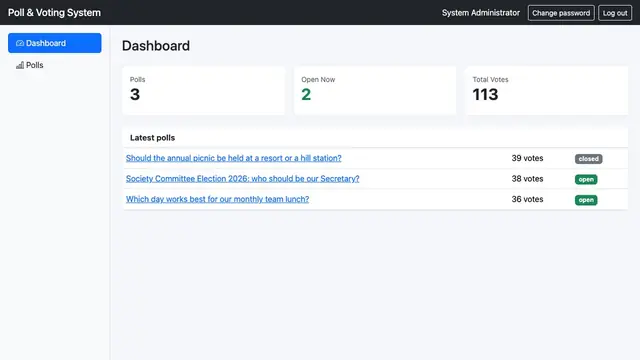
Task: Click the Total Votes value 113
Action: click(x=485, y=95)
